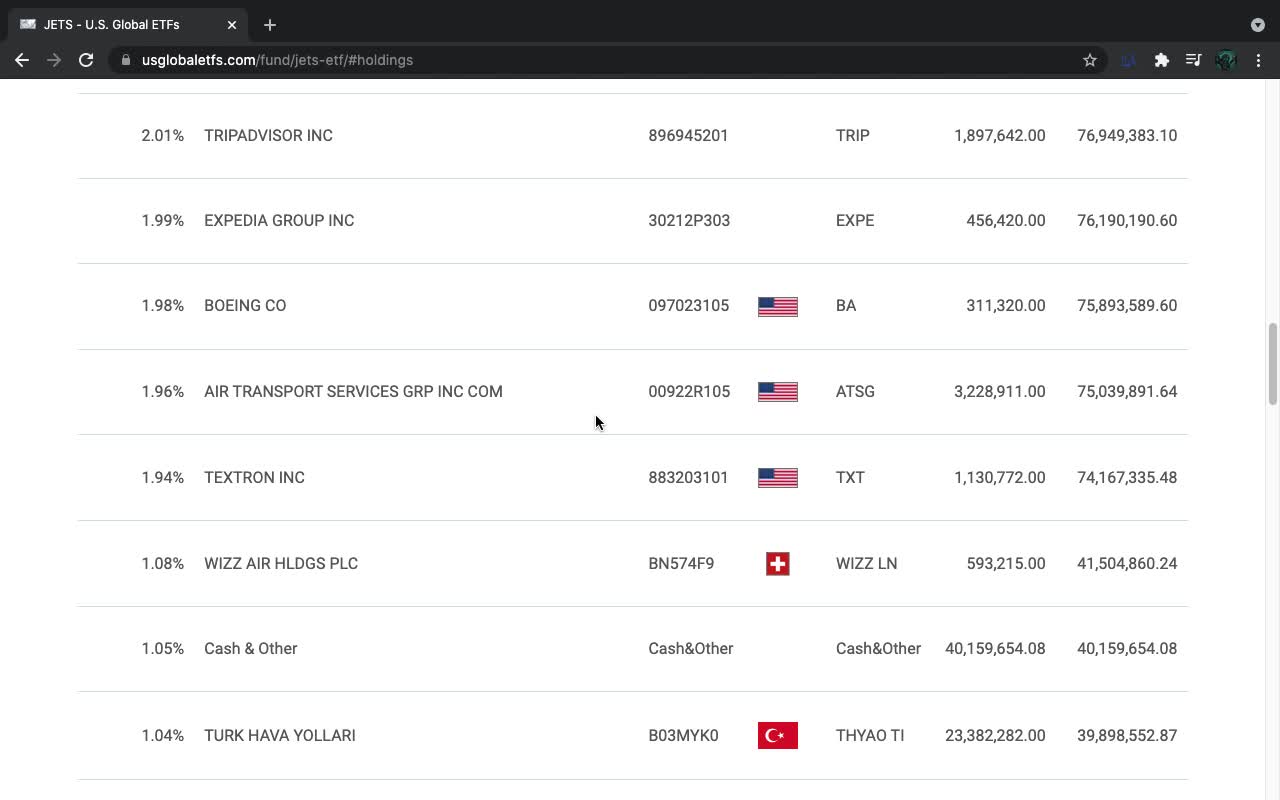Click the BA ticker symbol

coord(846,305)
